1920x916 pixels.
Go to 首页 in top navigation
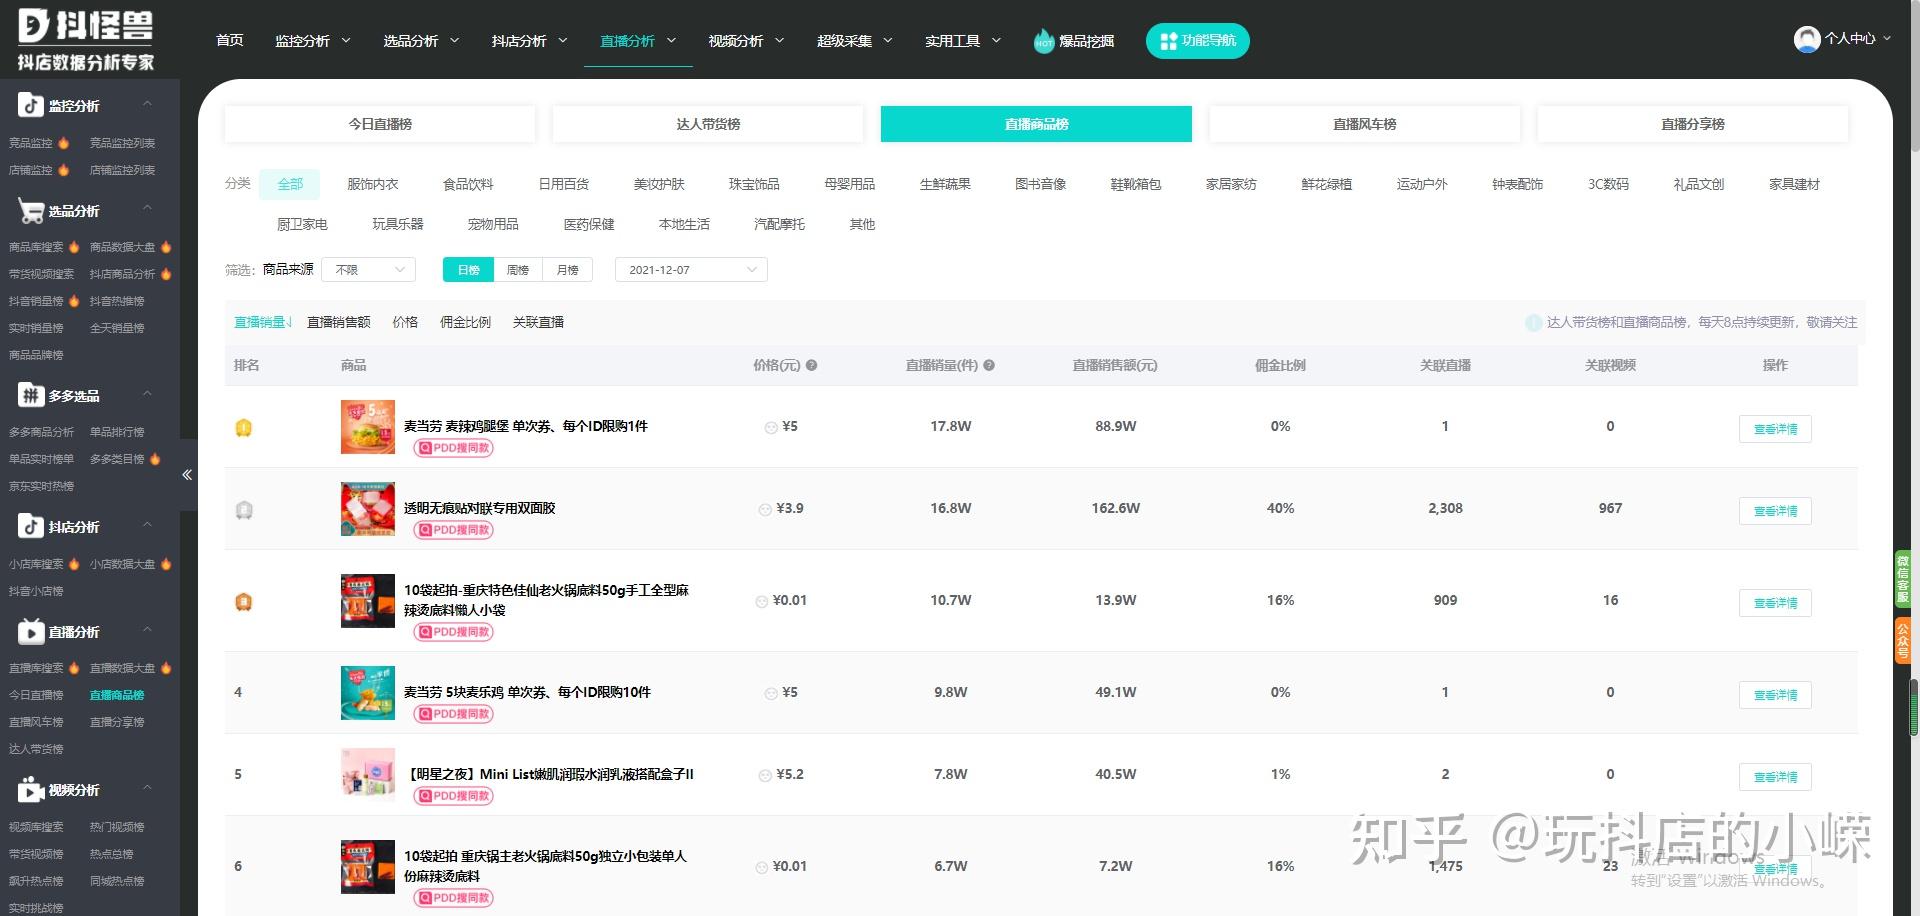pos(230,41)
